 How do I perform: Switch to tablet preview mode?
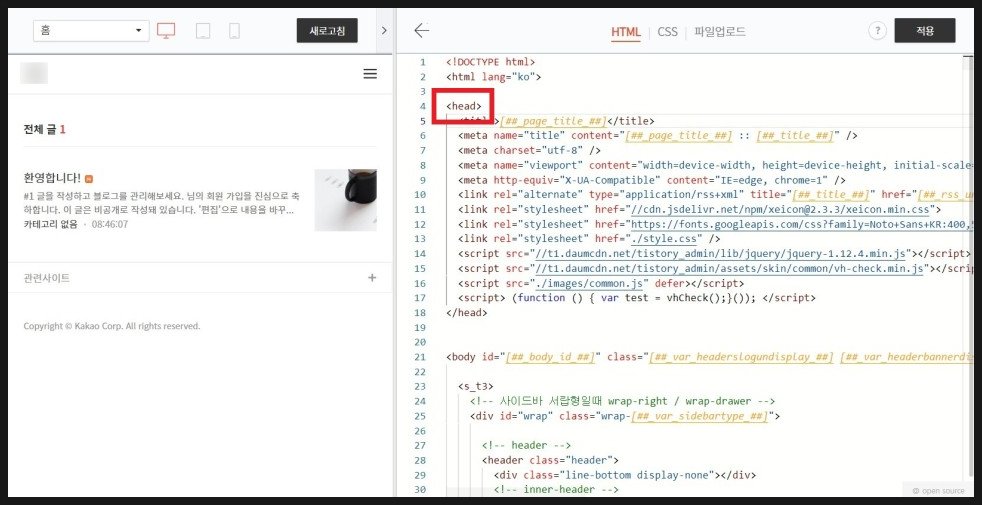click(x=203, y=31)
